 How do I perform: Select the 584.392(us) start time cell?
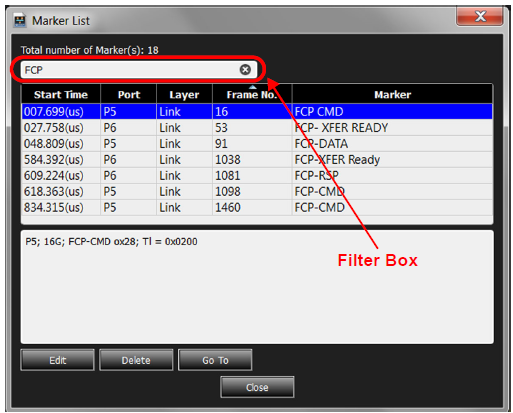(61, 160)
